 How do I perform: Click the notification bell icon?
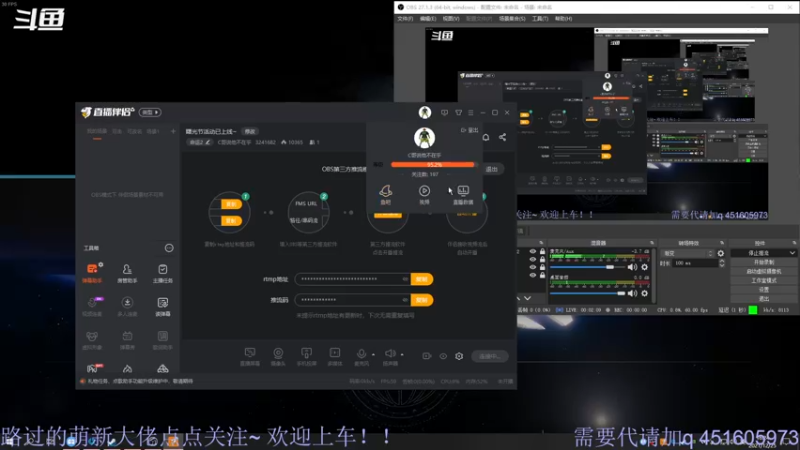coord(486,137)
